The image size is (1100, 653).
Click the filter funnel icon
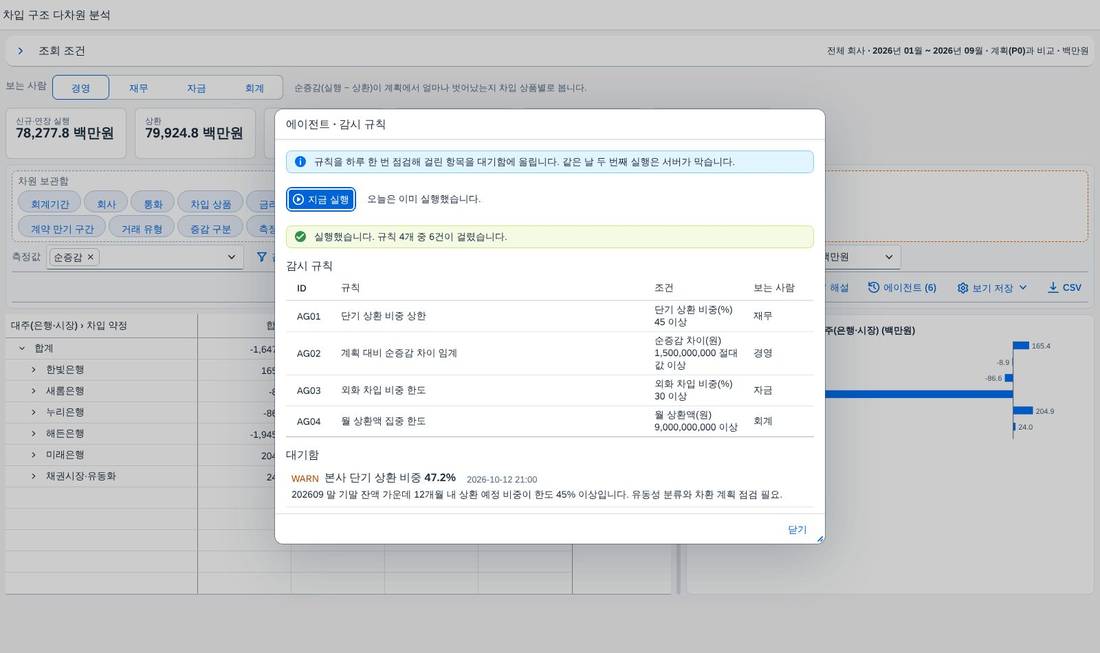(x=262, y=257)
